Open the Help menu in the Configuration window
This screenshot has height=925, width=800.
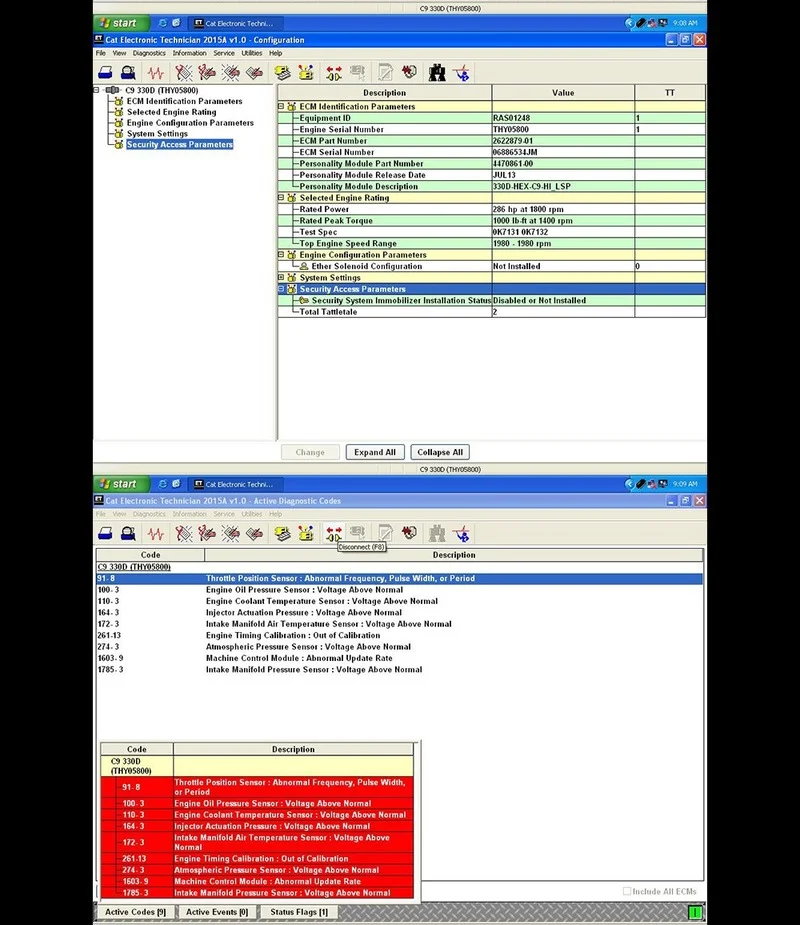[x=276, y=53]
